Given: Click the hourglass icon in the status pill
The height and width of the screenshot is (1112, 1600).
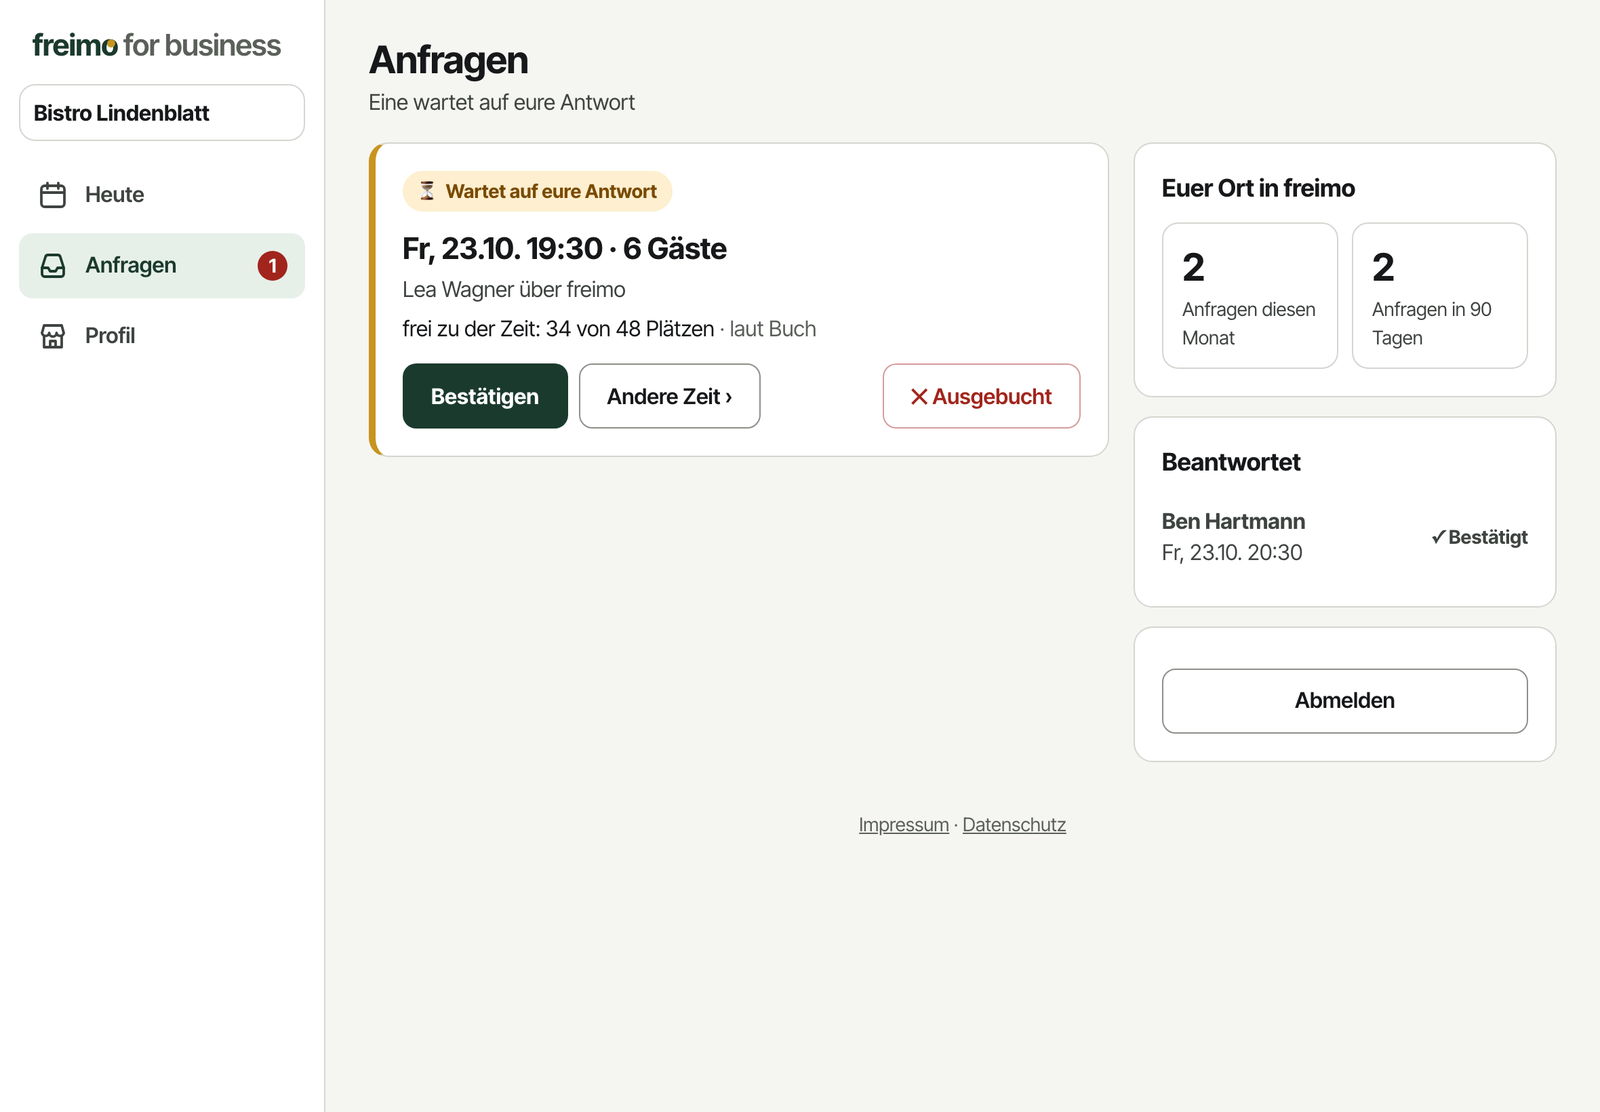Looking at the screenshot, I should click(427, 191).
